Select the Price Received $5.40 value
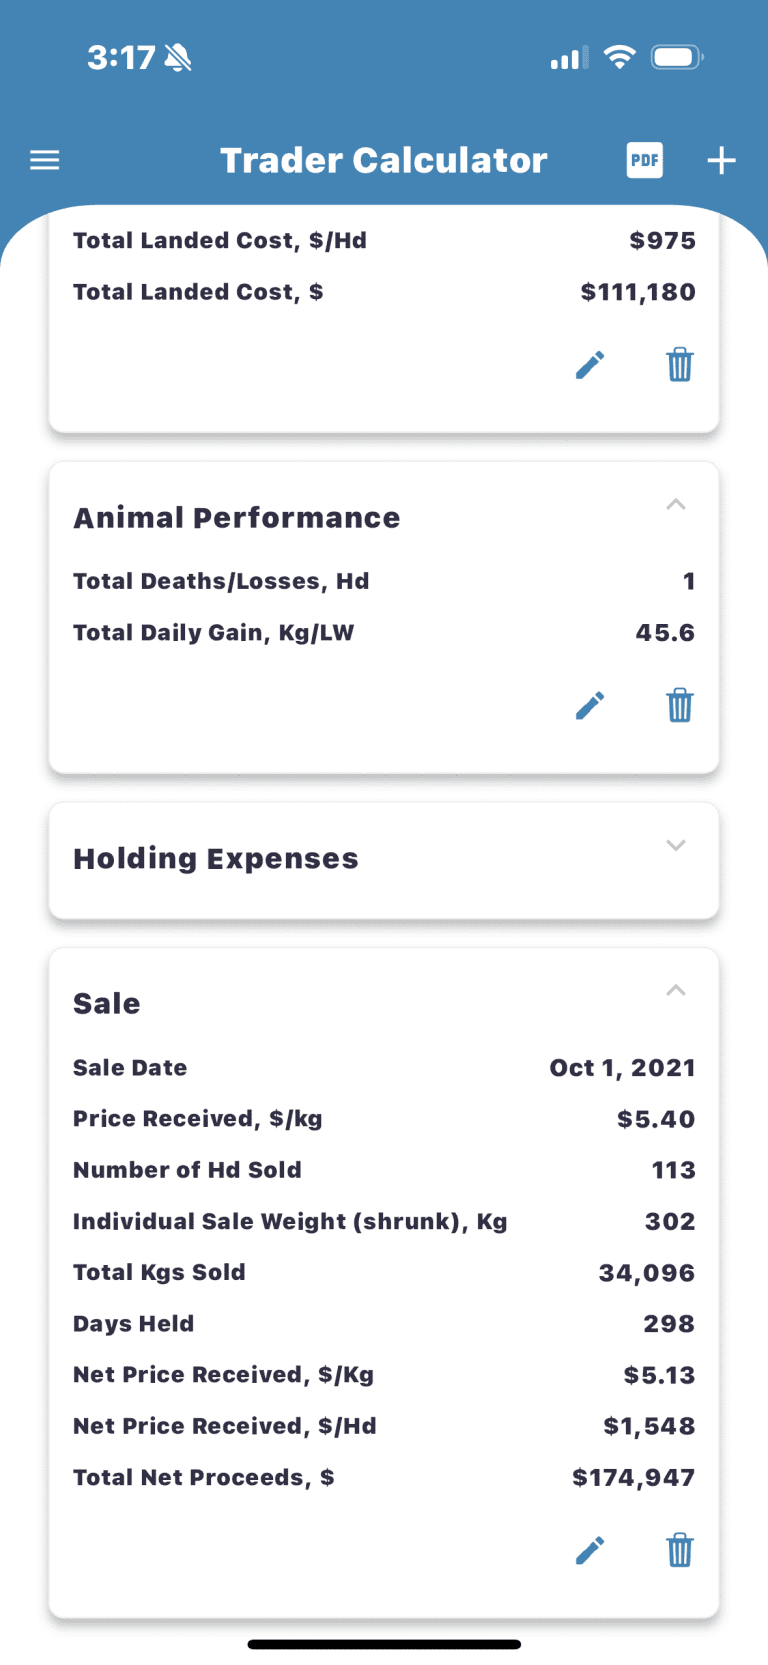The width and height of the screenshot is (768, 1665). tap(656, 1119)
